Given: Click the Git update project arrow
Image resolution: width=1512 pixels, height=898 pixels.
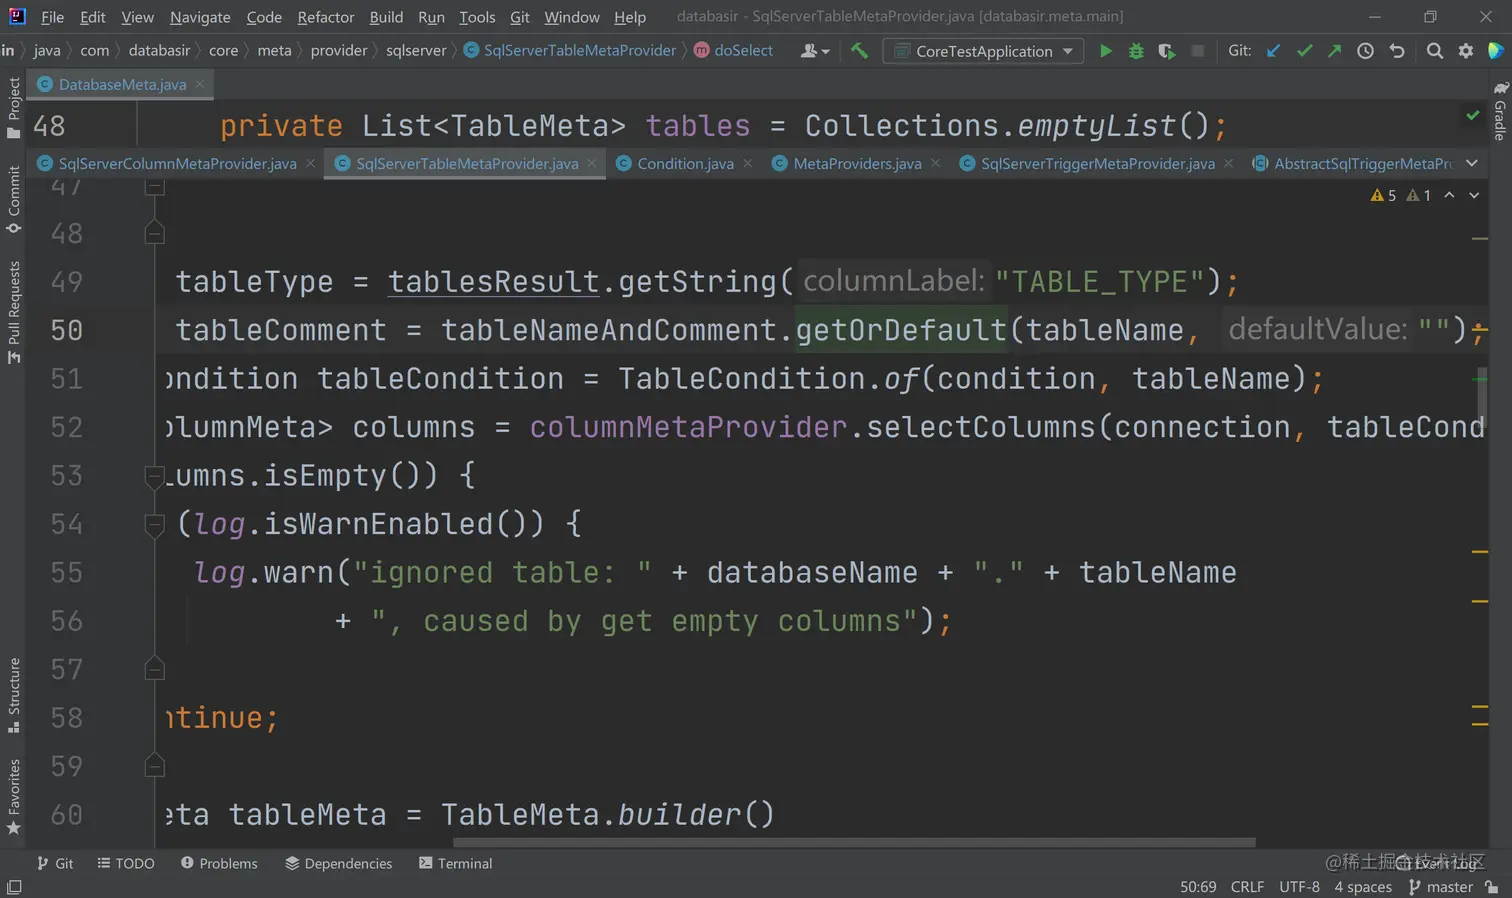Looking at the screenshot, I should coord(1273,51).
